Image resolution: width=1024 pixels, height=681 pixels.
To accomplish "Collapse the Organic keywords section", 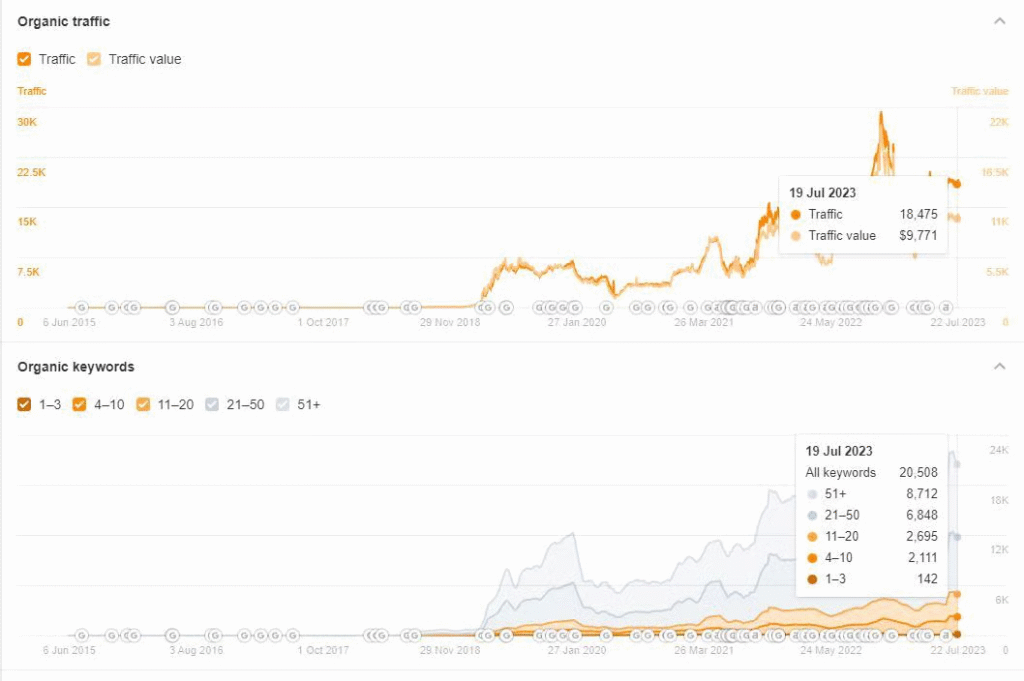I will coord(998,367).
